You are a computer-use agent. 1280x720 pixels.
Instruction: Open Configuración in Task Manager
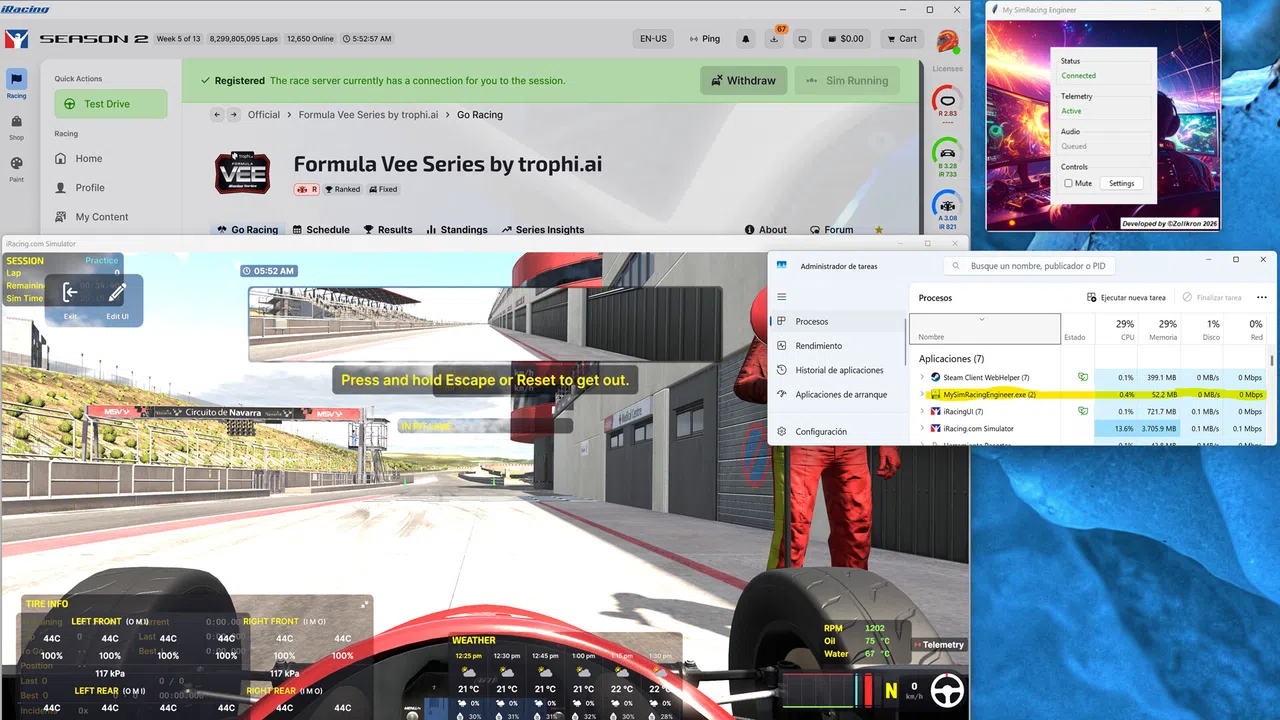(x=838, y=432)
